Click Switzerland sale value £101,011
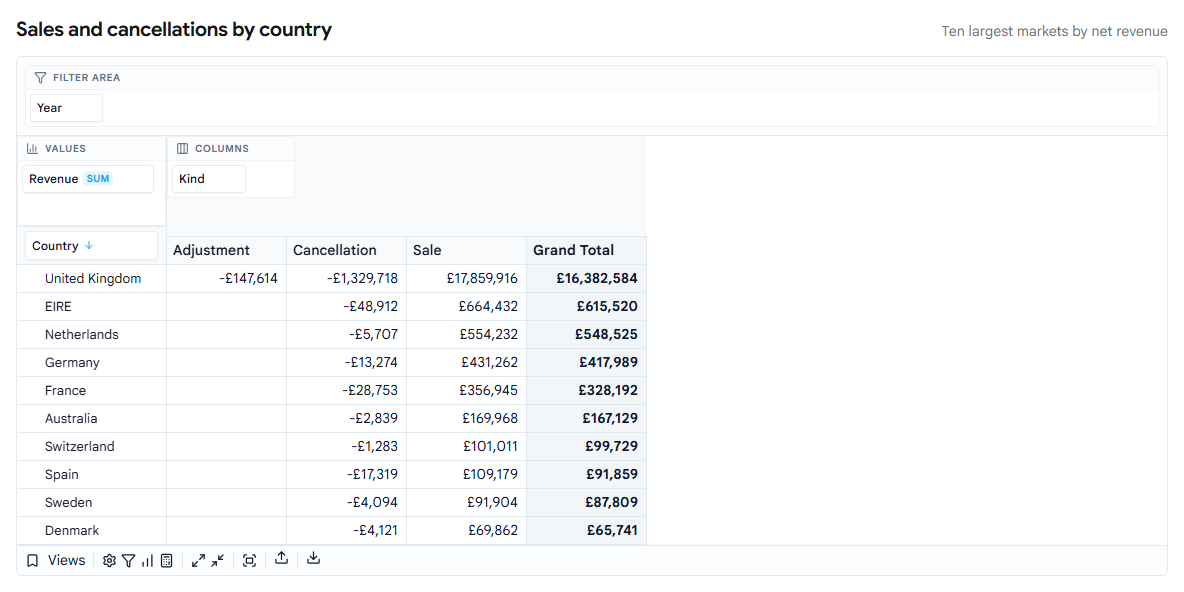The image size is (1184, 592). 467,446
